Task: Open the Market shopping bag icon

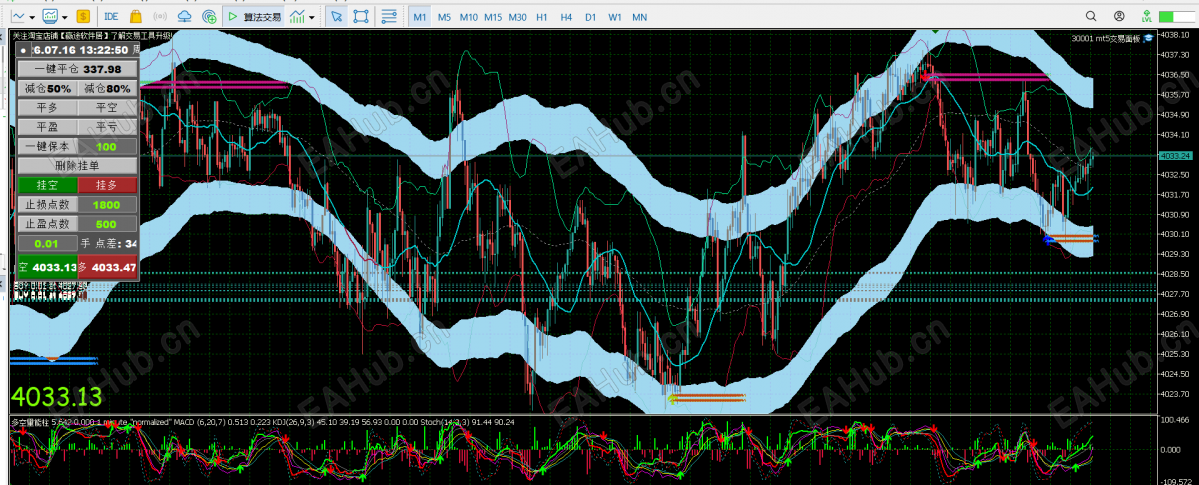Action: (x=135, y=15)
